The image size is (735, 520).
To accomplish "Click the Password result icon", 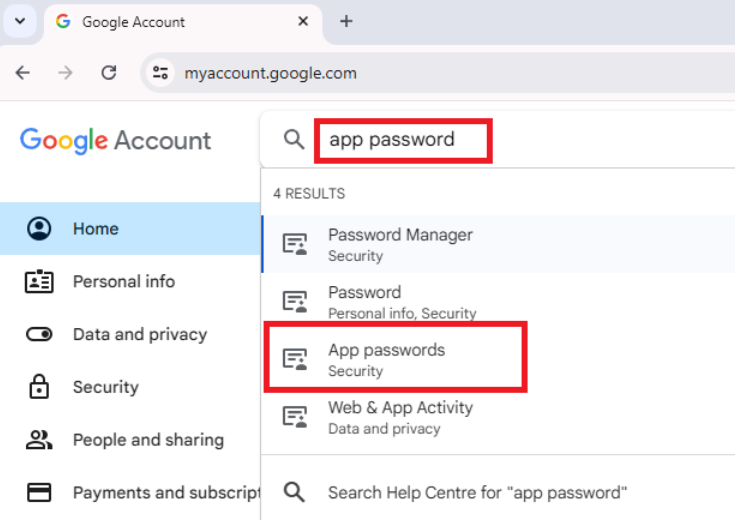I will [x=295, y=301].
